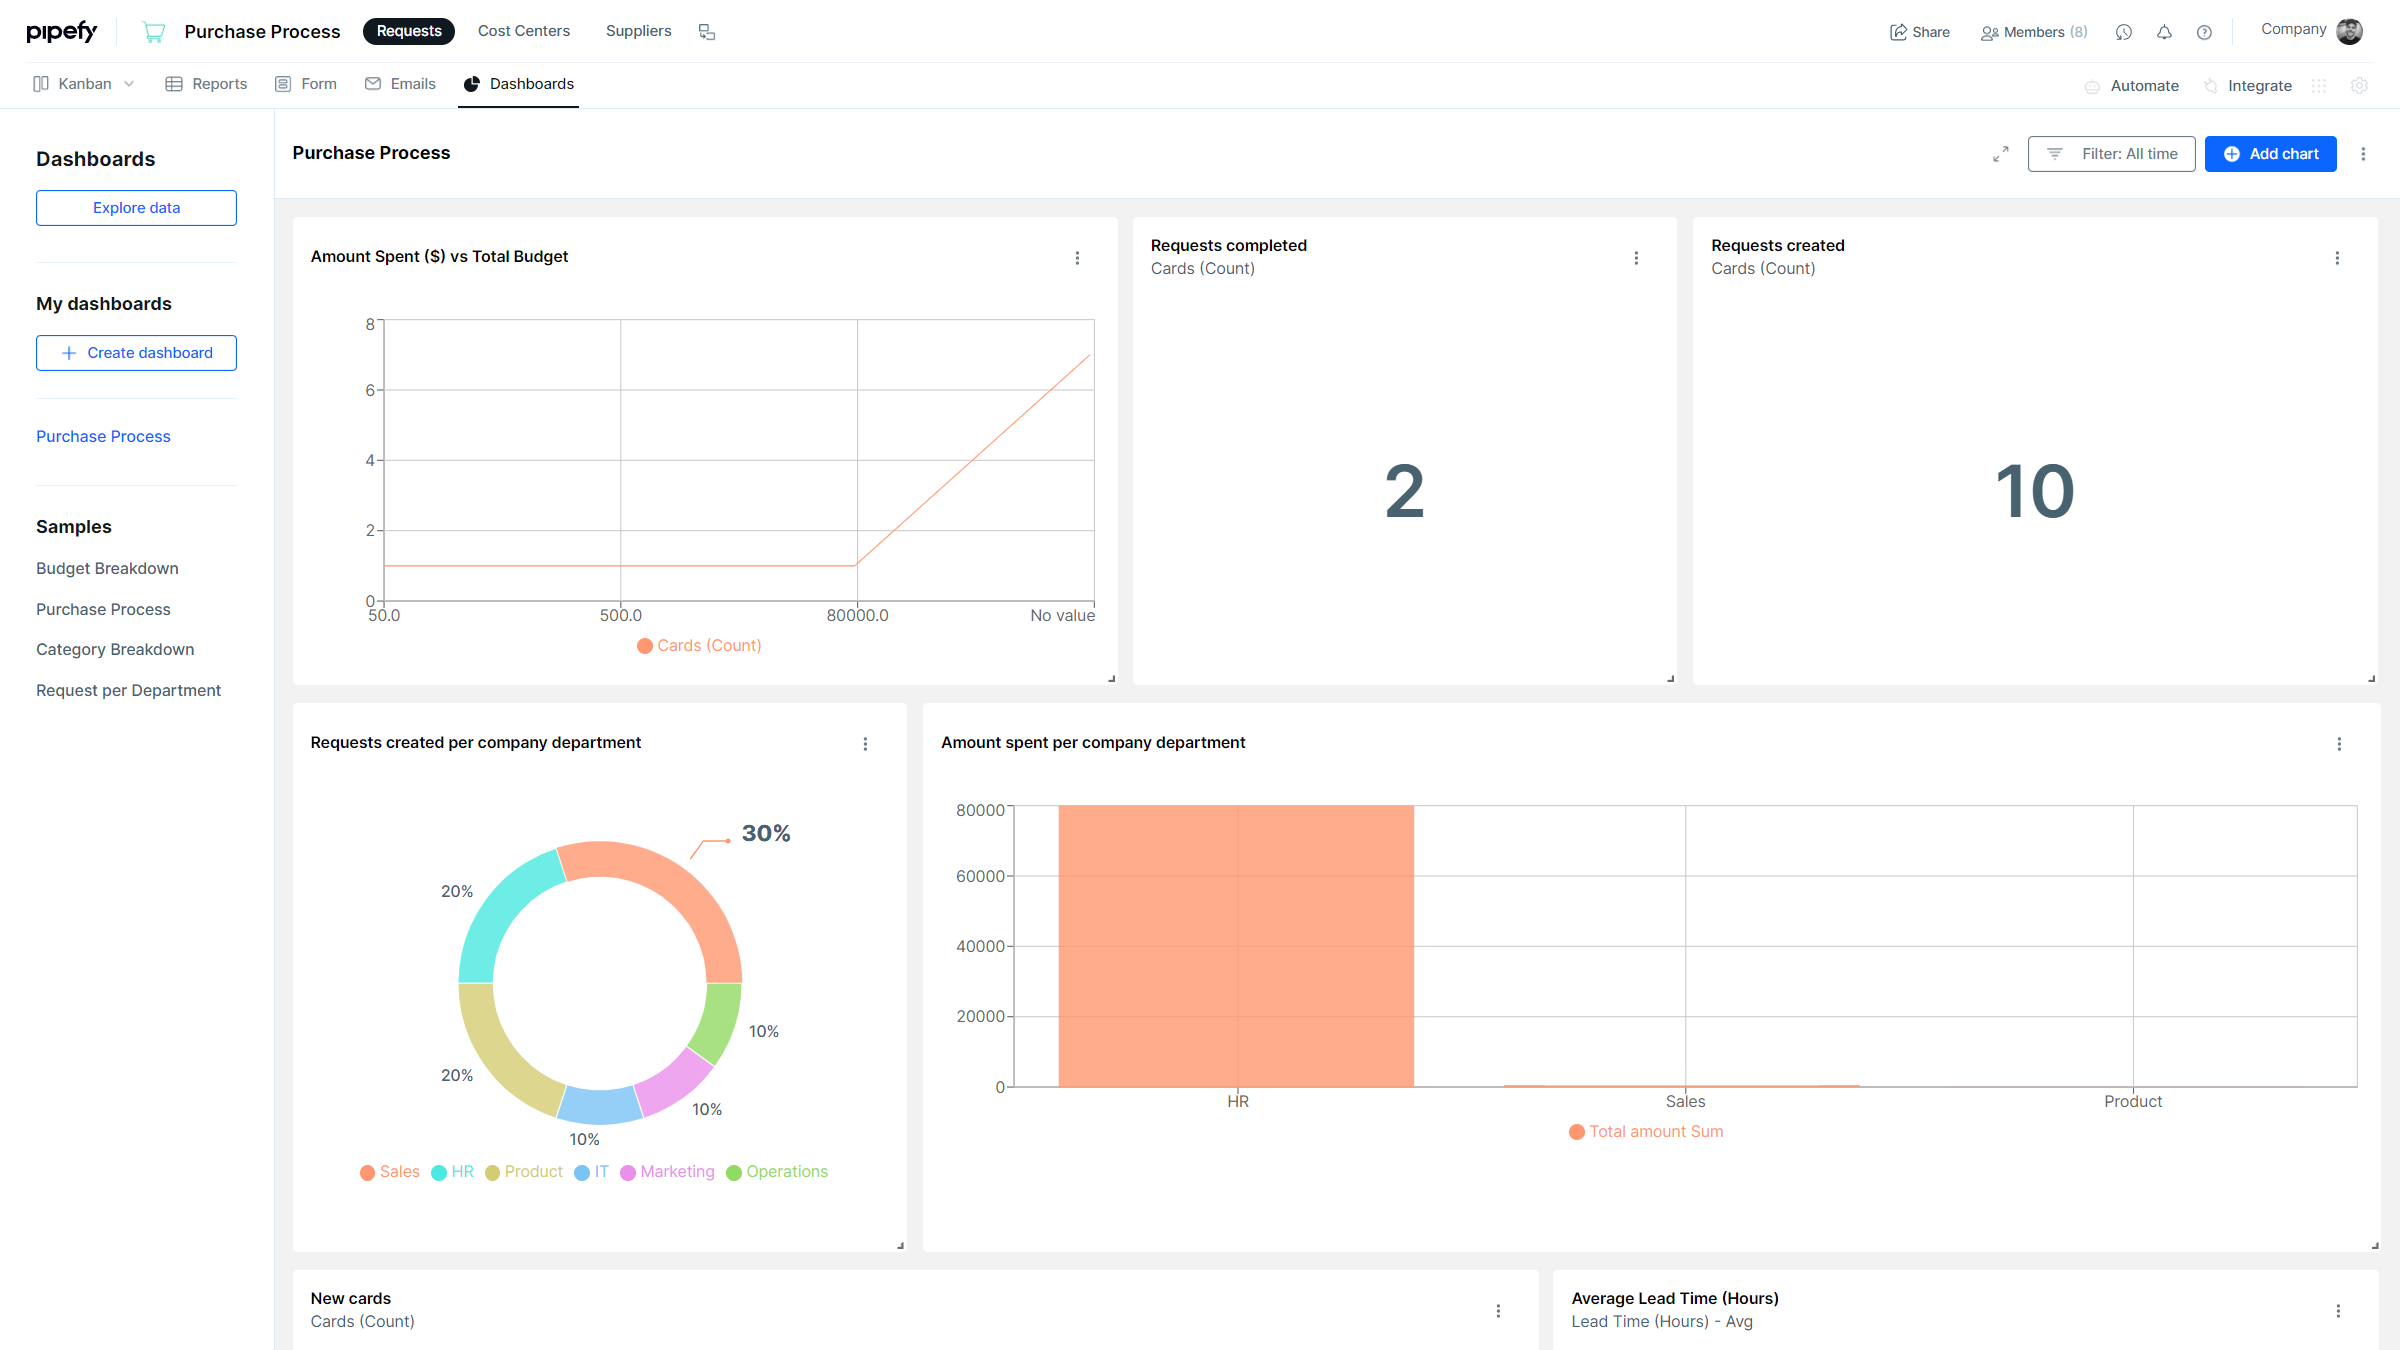Click the Operations green color legend dot
The width and height of the screenshot is (2400, 1350).
(734, 1173)
